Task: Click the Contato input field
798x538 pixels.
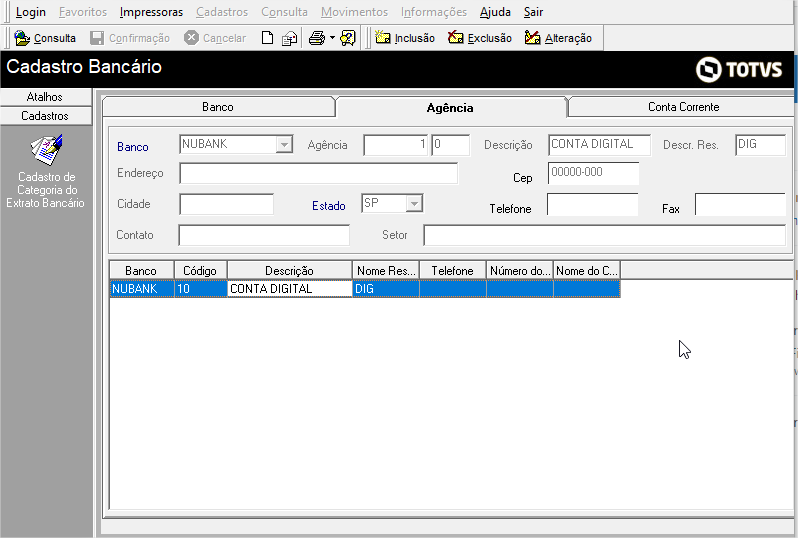Action: pyautogui.click(x=264, y=235)
